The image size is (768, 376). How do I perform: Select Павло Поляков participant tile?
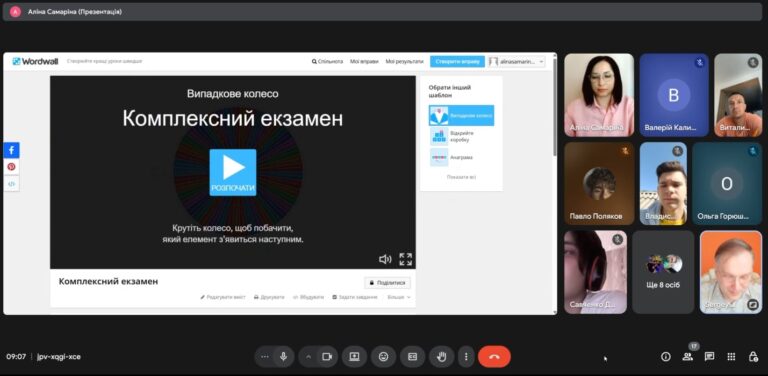[599, 184]
